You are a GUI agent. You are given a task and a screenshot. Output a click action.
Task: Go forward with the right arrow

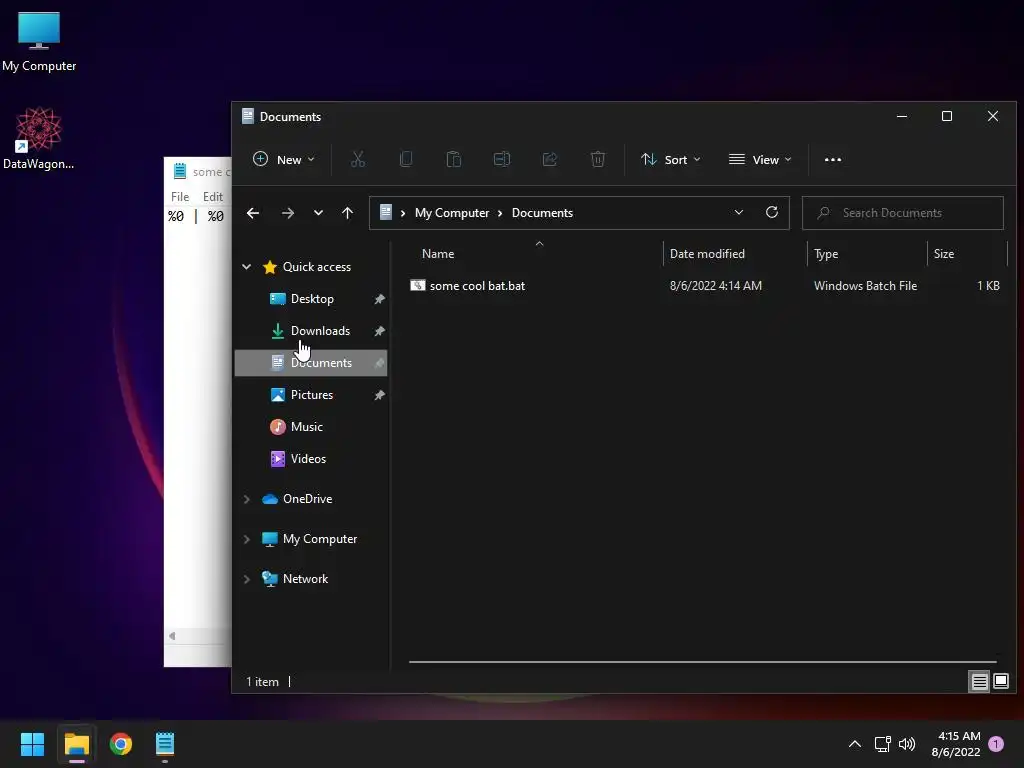(x=287, y=213)
